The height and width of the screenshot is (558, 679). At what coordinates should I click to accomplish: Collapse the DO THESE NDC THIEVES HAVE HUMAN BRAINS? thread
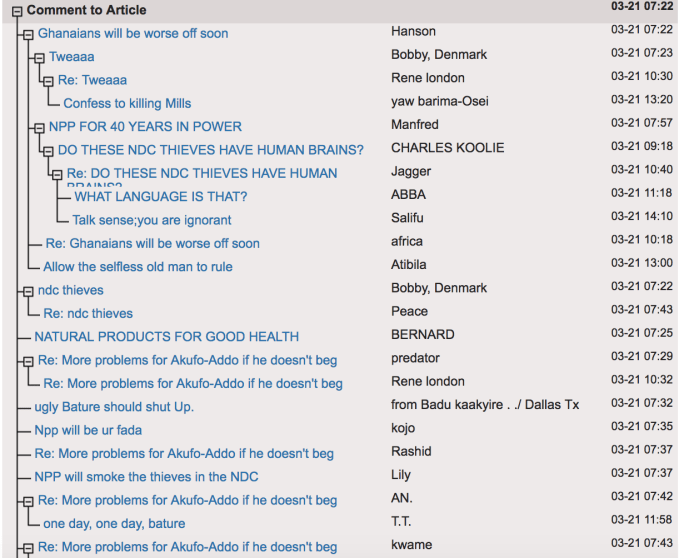[47, 150]
